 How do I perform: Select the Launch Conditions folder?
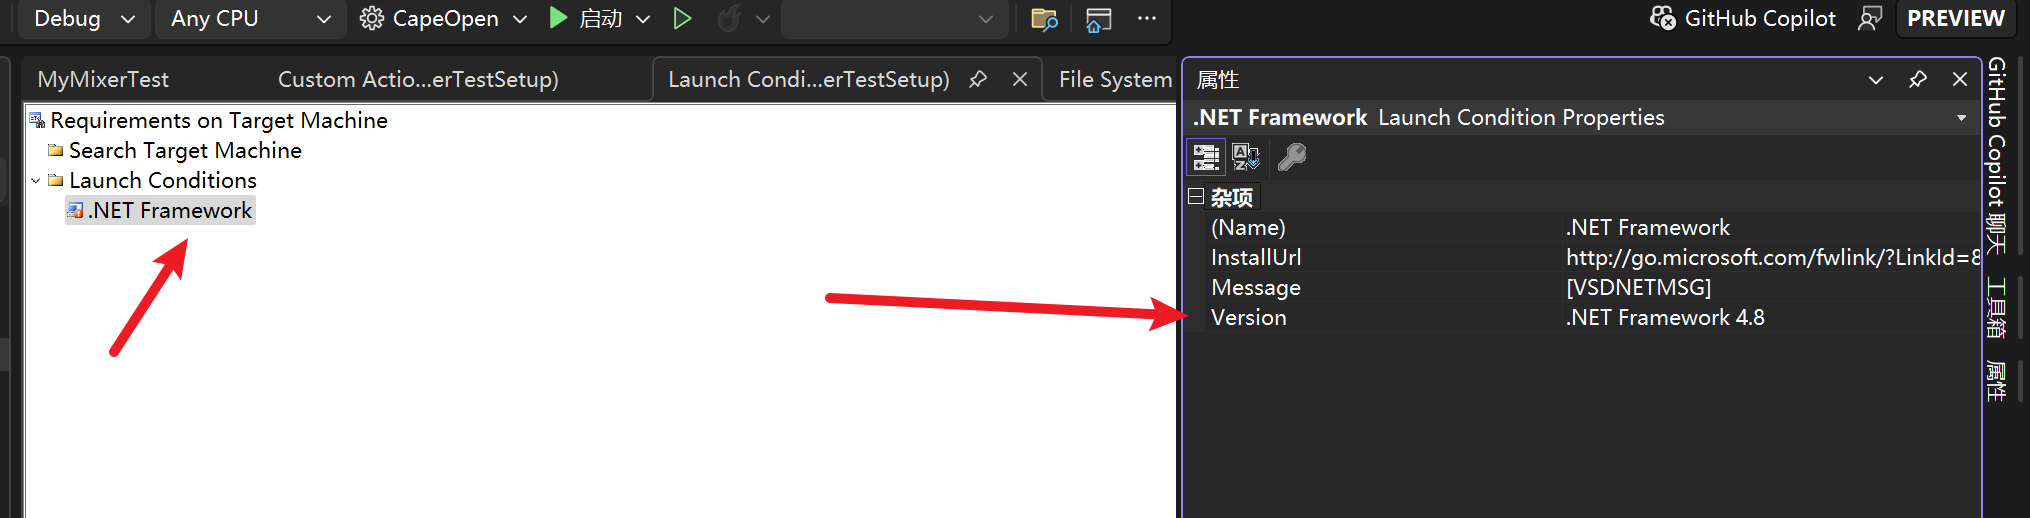pyautogui.click(x=162, y=180)
